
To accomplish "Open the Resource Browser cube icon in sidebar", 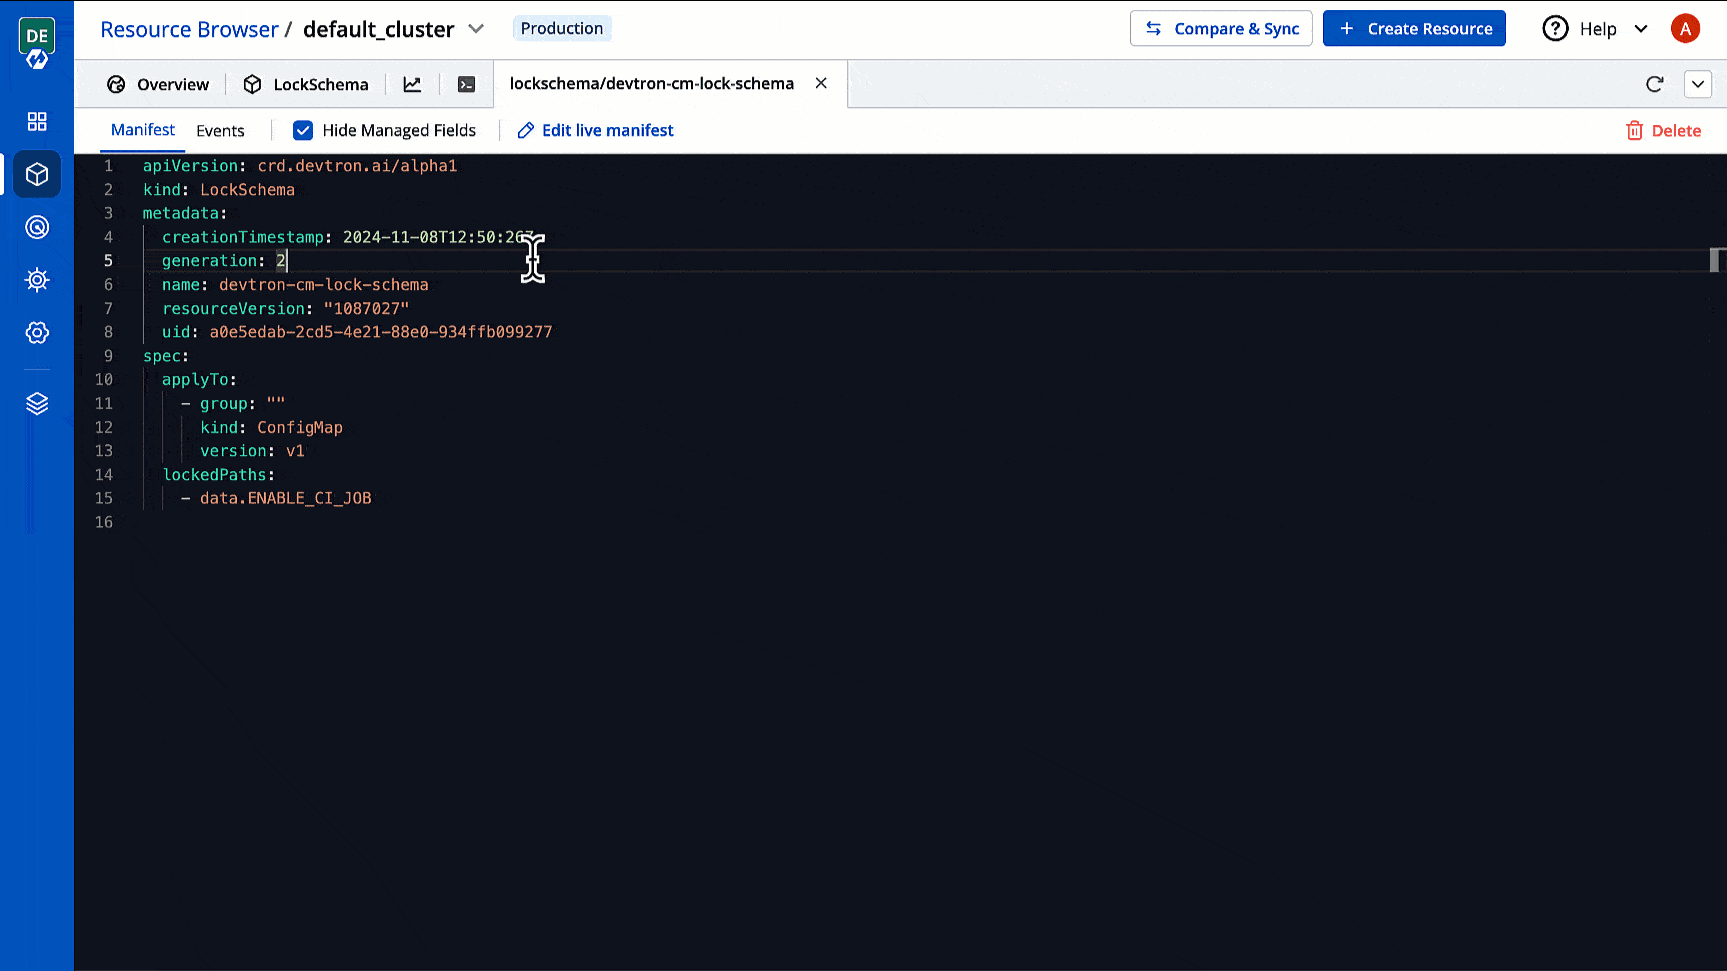I will [37, 174].
